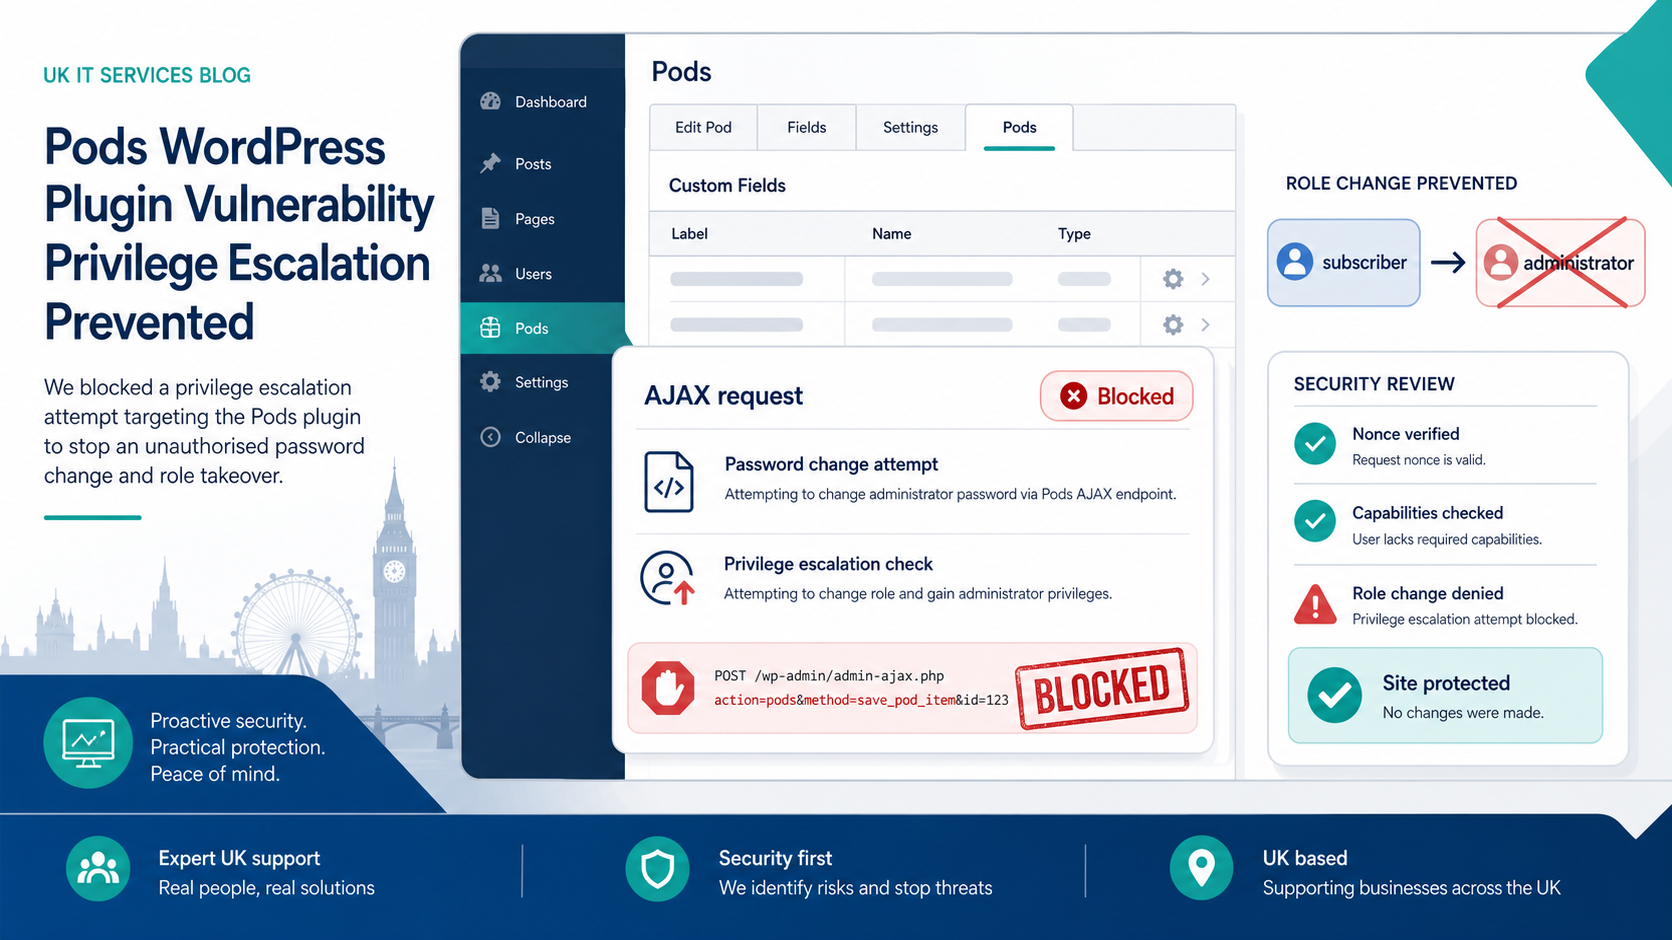Click the red stop-hand icon in request bar
The image size is (1672, 940).
tap(668, 688)
